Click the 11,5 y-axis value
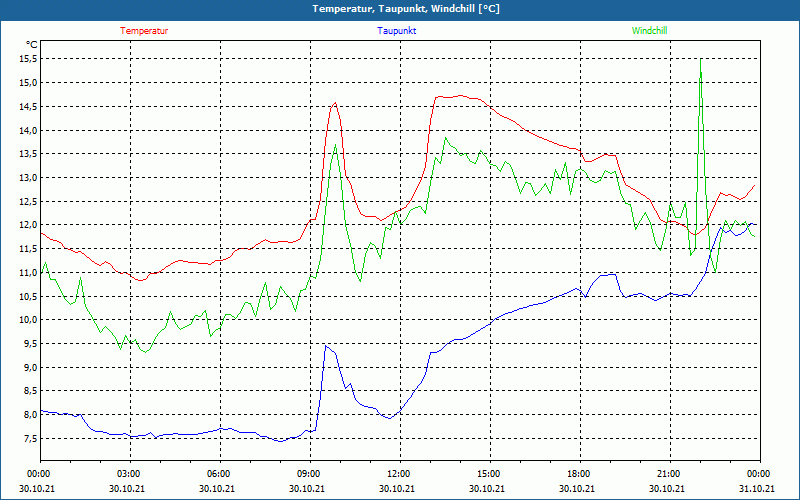The height and width of the screenshot is (500, 800). [x=29, y=249]
